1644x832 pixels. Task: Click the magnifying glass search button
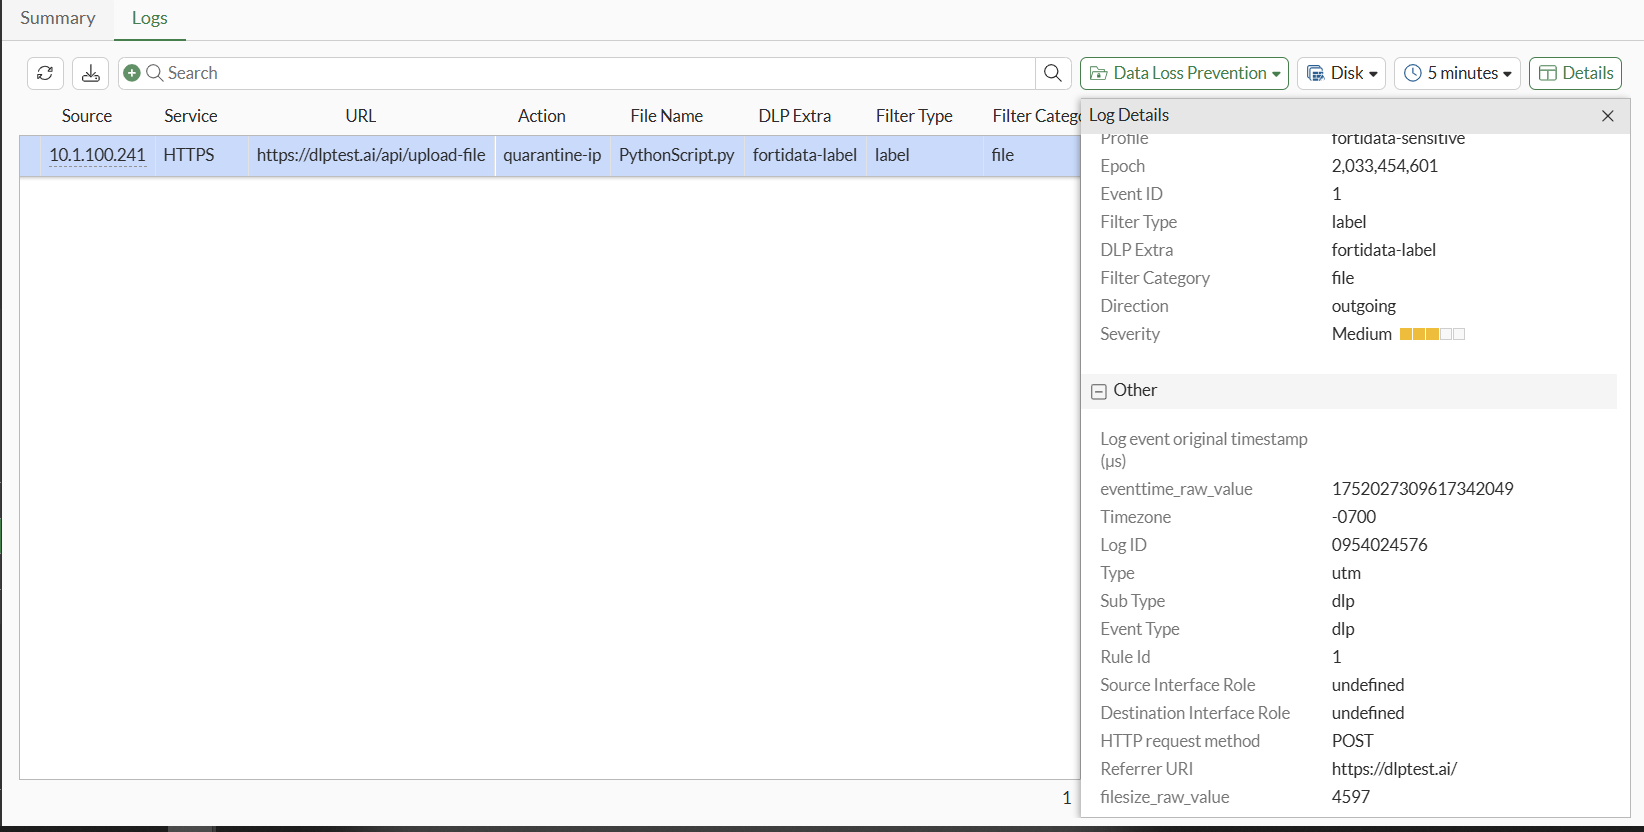(x=1053, y=73)
